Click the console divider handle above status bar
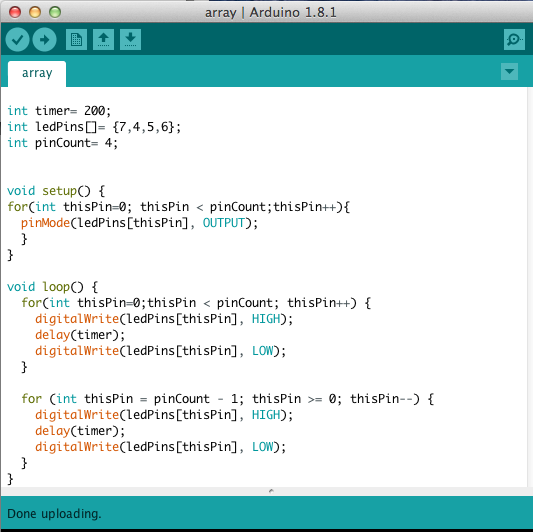 (271, 491)
